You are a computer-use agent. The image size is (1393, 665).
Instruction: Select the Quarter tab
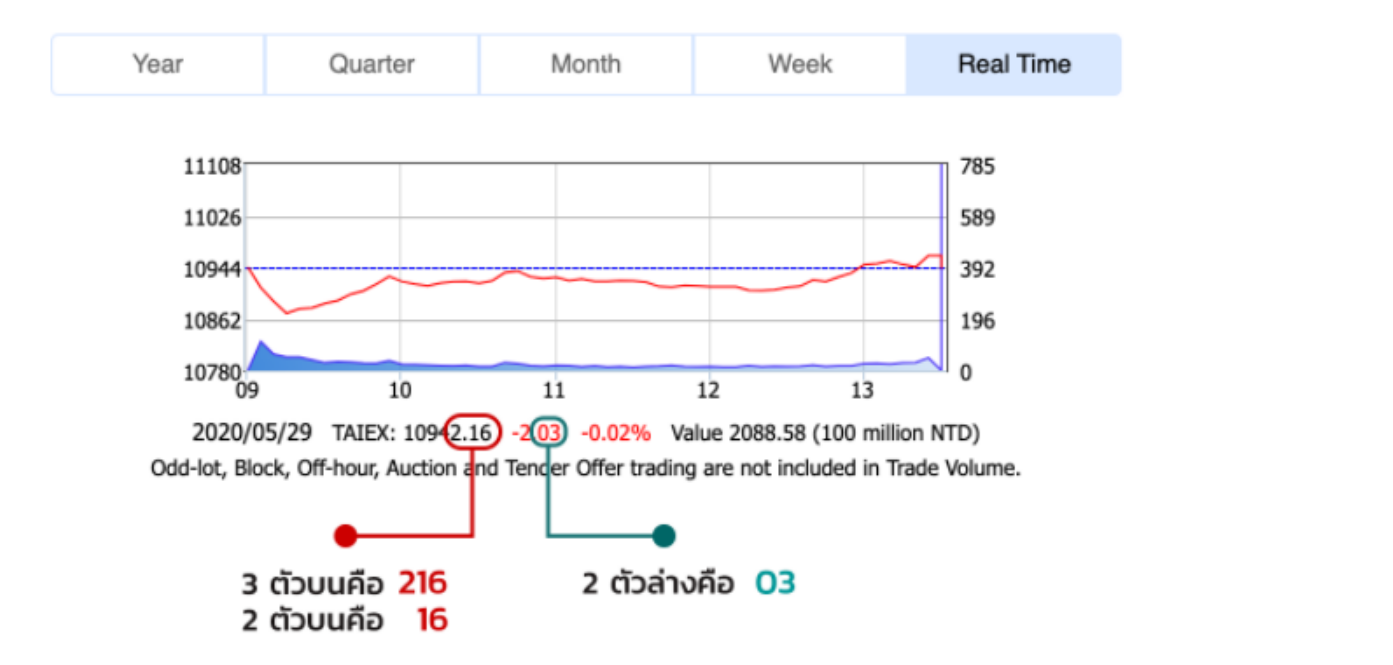click(x=372, y=65)
